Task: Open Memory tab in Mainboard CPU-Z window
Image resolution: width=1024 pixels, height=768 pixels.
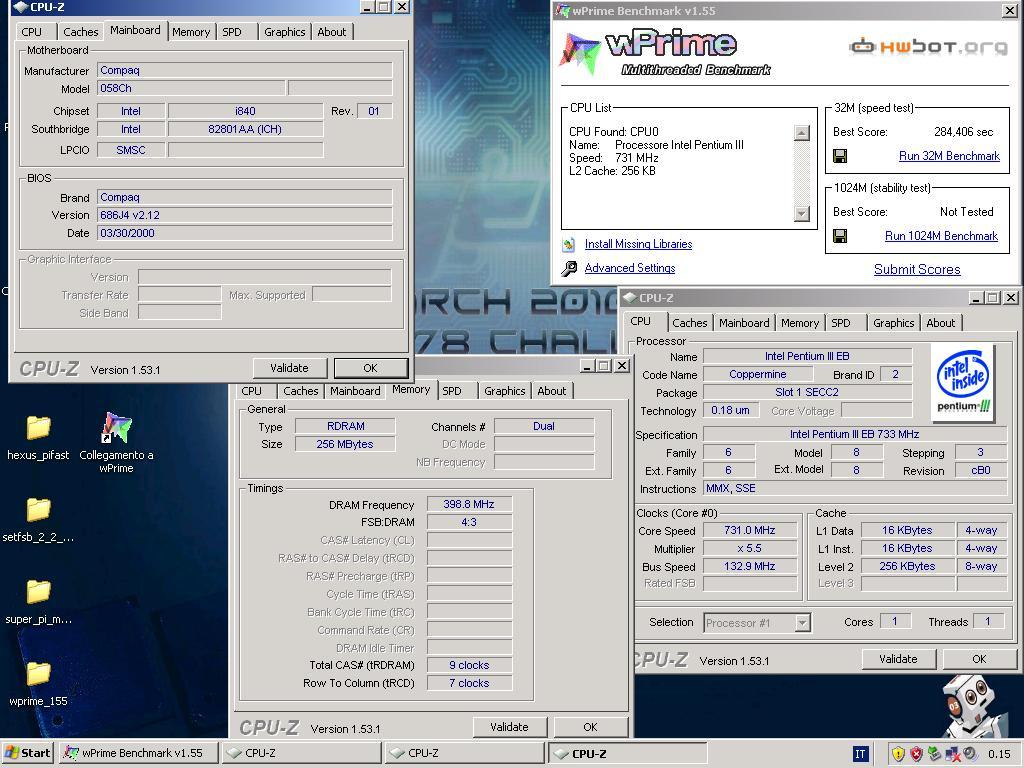Action: click(x=191, y=32)
